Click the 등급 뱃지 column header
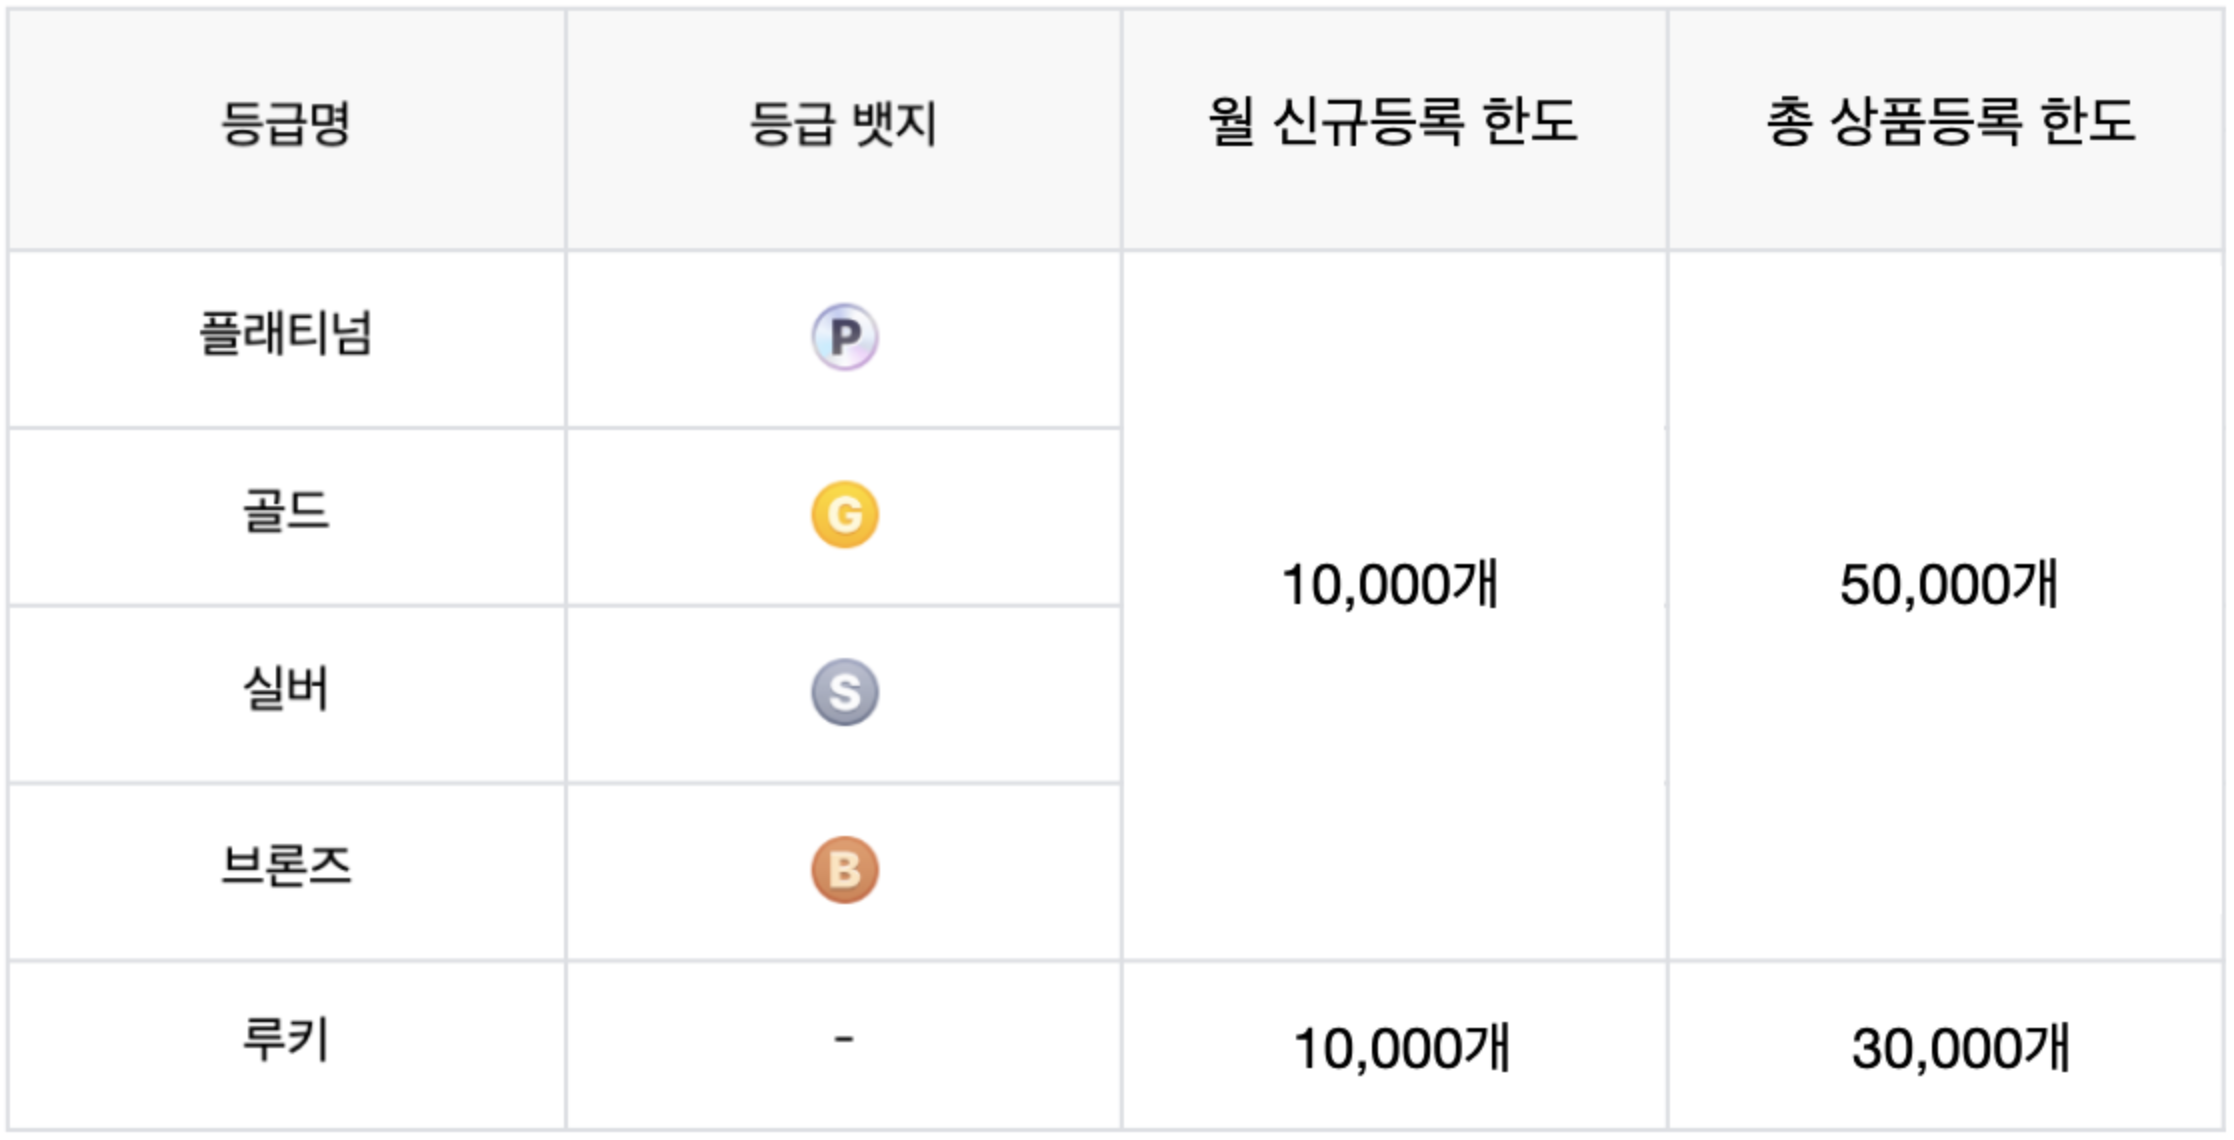The width and height of the screenshot is (2234, 1140). 844,129
